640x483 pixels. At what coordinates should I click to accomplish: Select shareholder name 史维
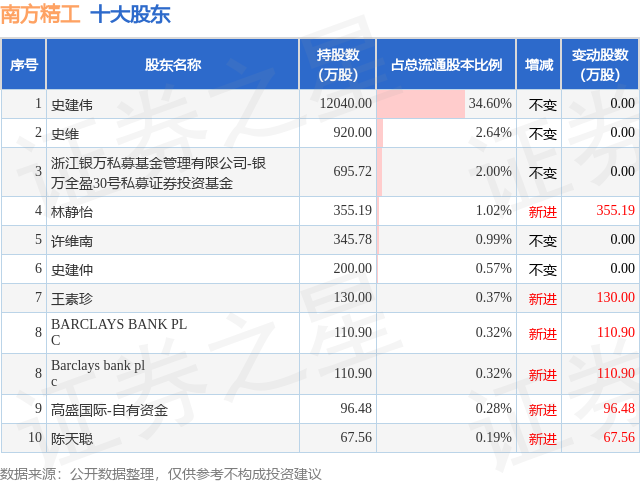point(65,134)
